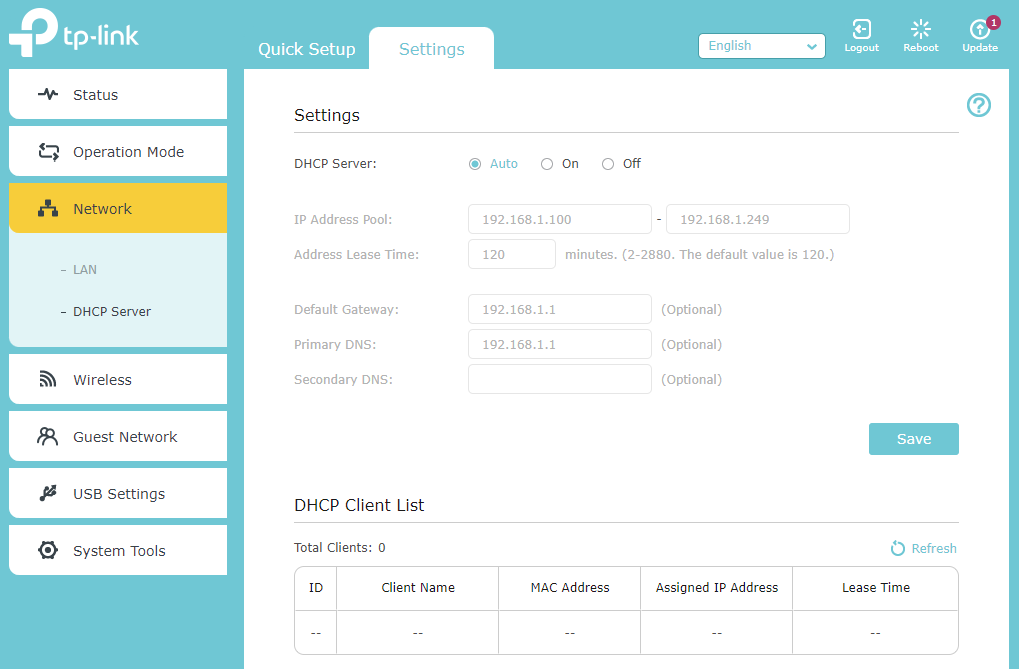Click the IP pool start address field
The height and width of the screenshot is (669, 1019).
[x=560, y=219]
